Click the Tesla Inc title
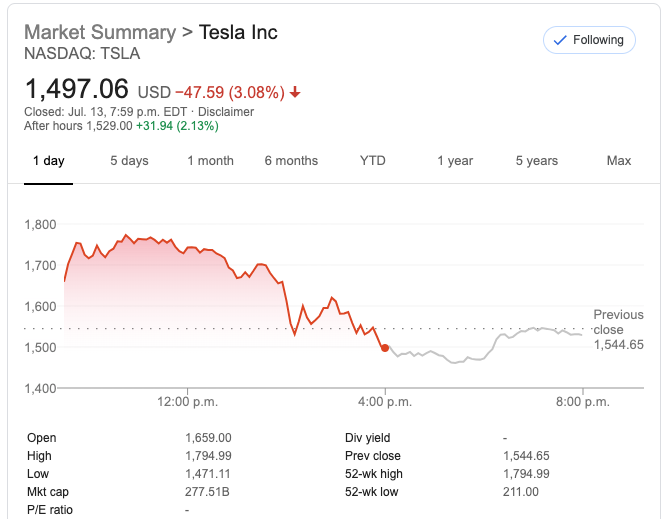The image size is (666, 519). 239,32
